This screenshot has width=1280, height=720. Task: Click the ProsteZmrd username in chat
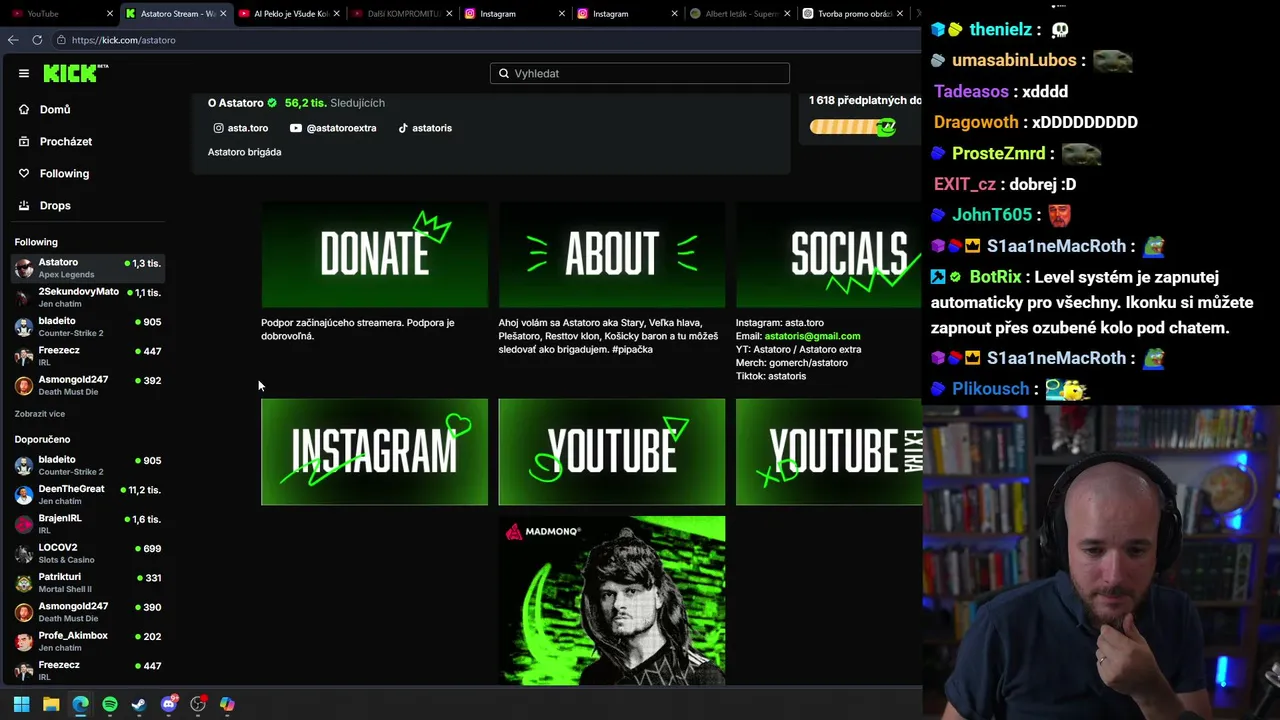[998, 154]
